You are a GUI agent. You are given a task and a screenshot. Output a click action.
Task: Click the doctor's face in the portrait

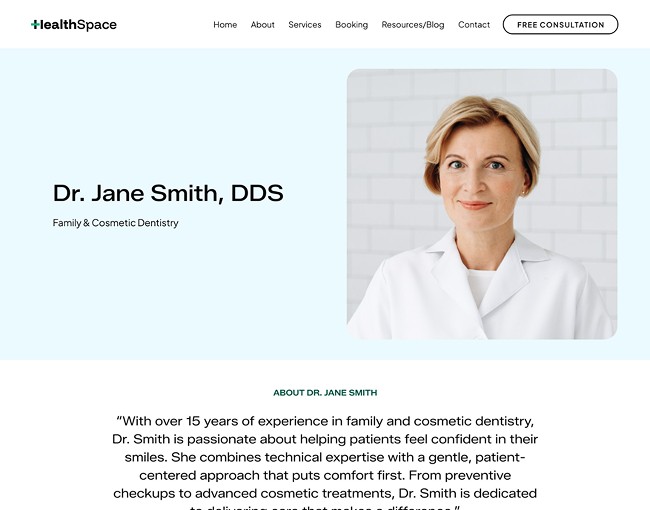click(479, 174)
